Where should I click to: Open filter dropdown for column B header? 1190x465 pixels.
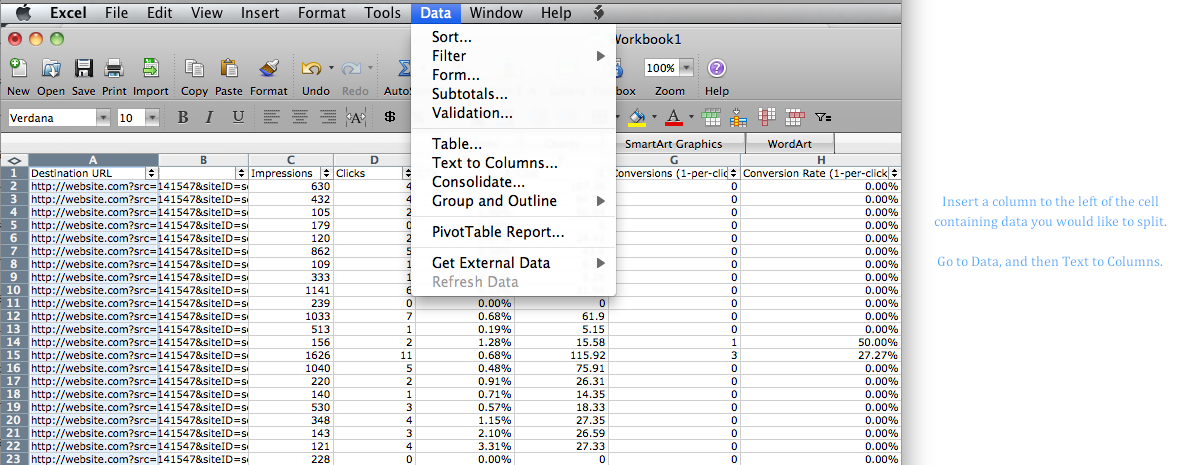(x=241, y=173)
